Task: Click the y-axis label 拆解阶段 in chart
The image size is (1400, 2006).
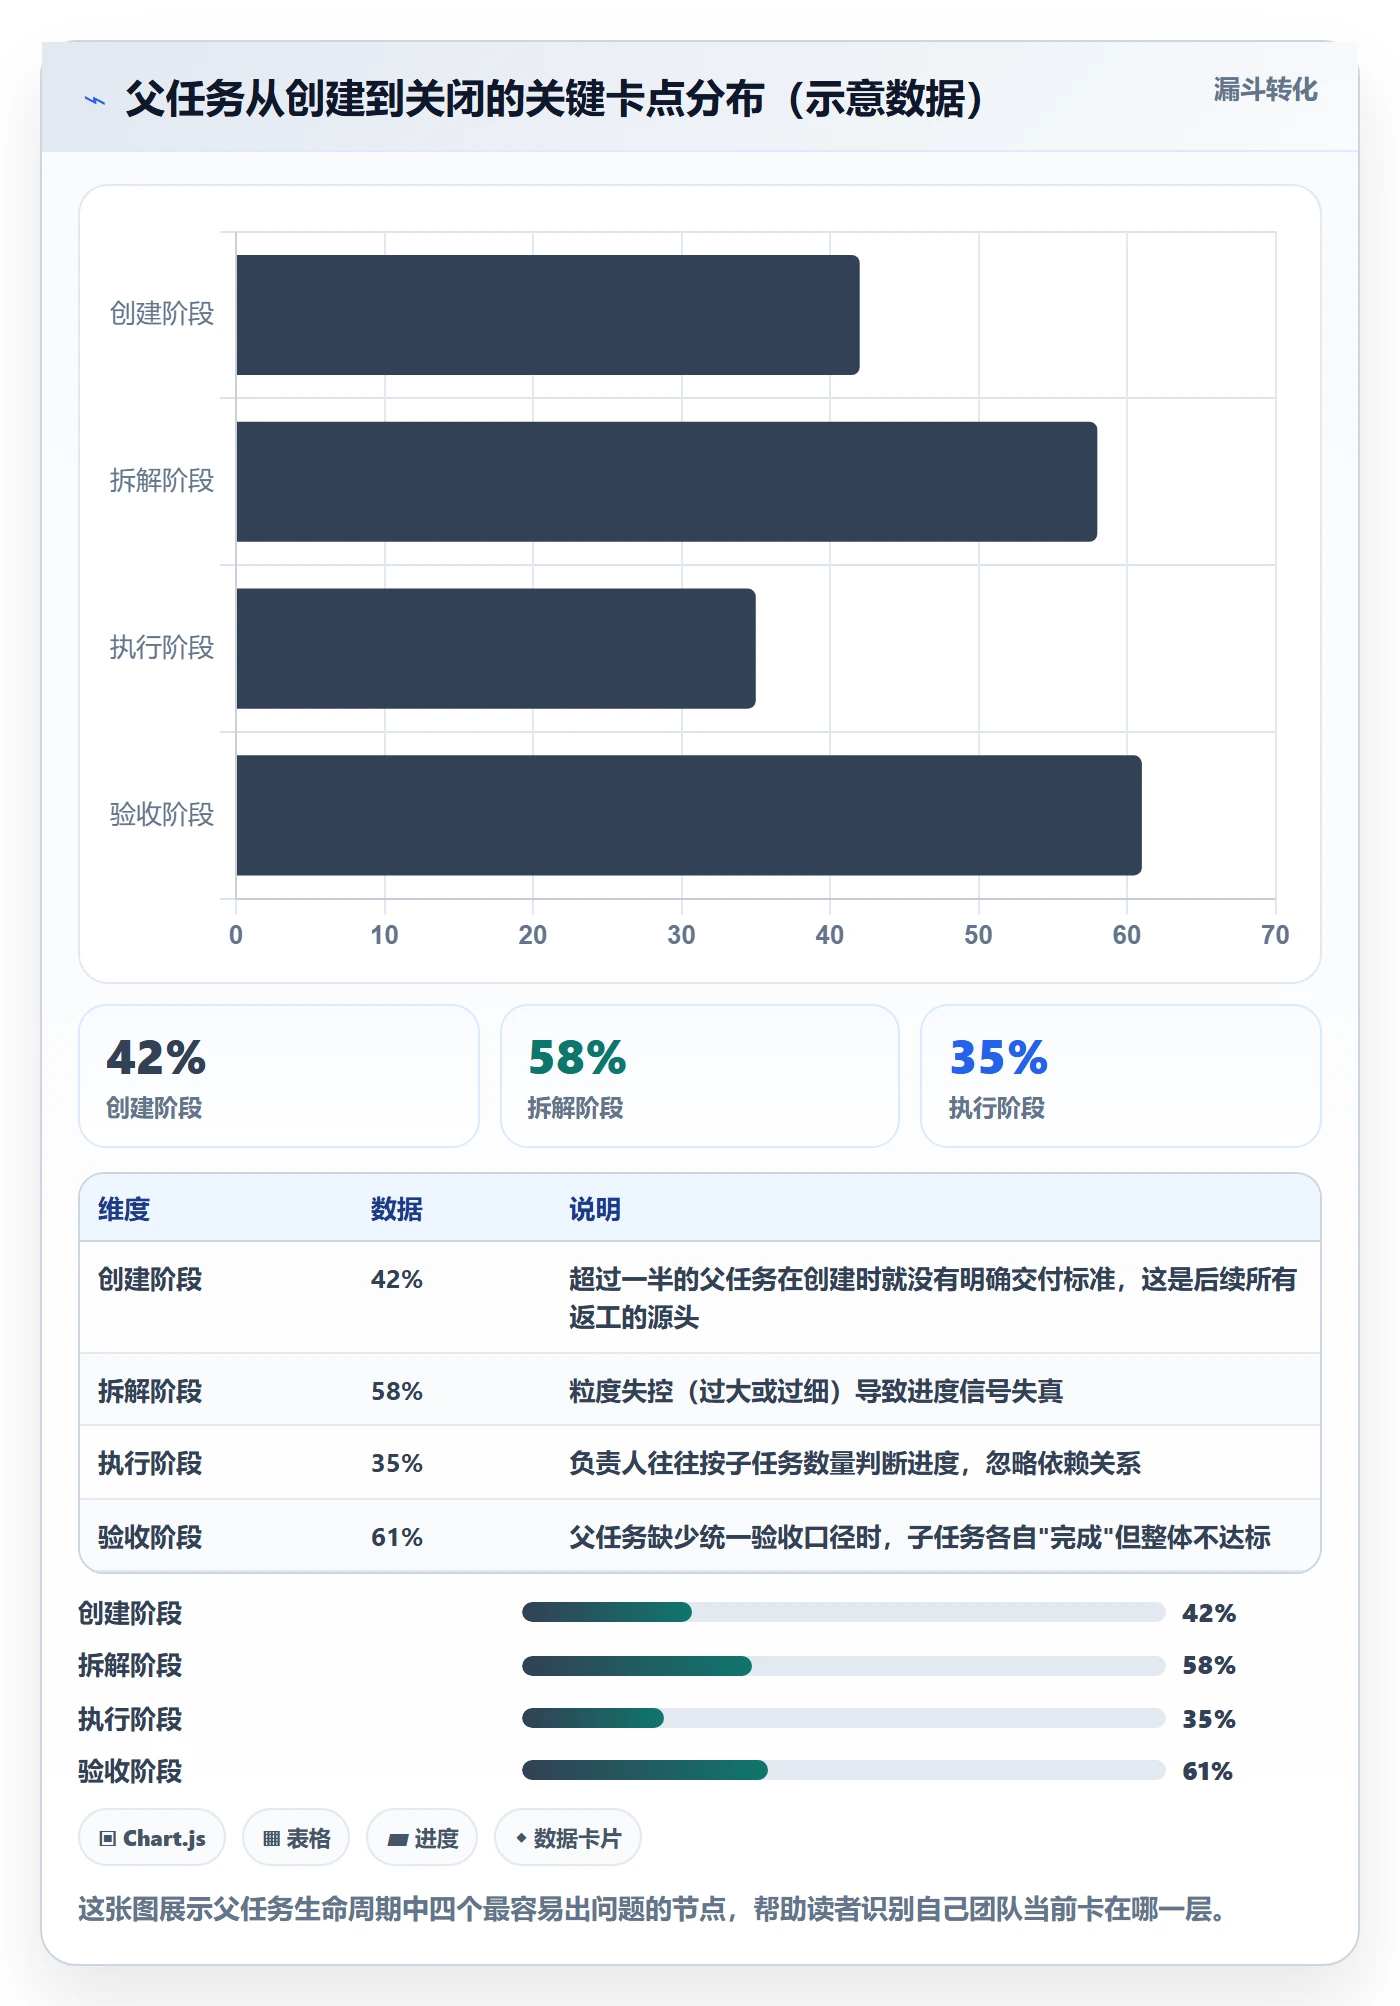Action: [x=162, y=481]
